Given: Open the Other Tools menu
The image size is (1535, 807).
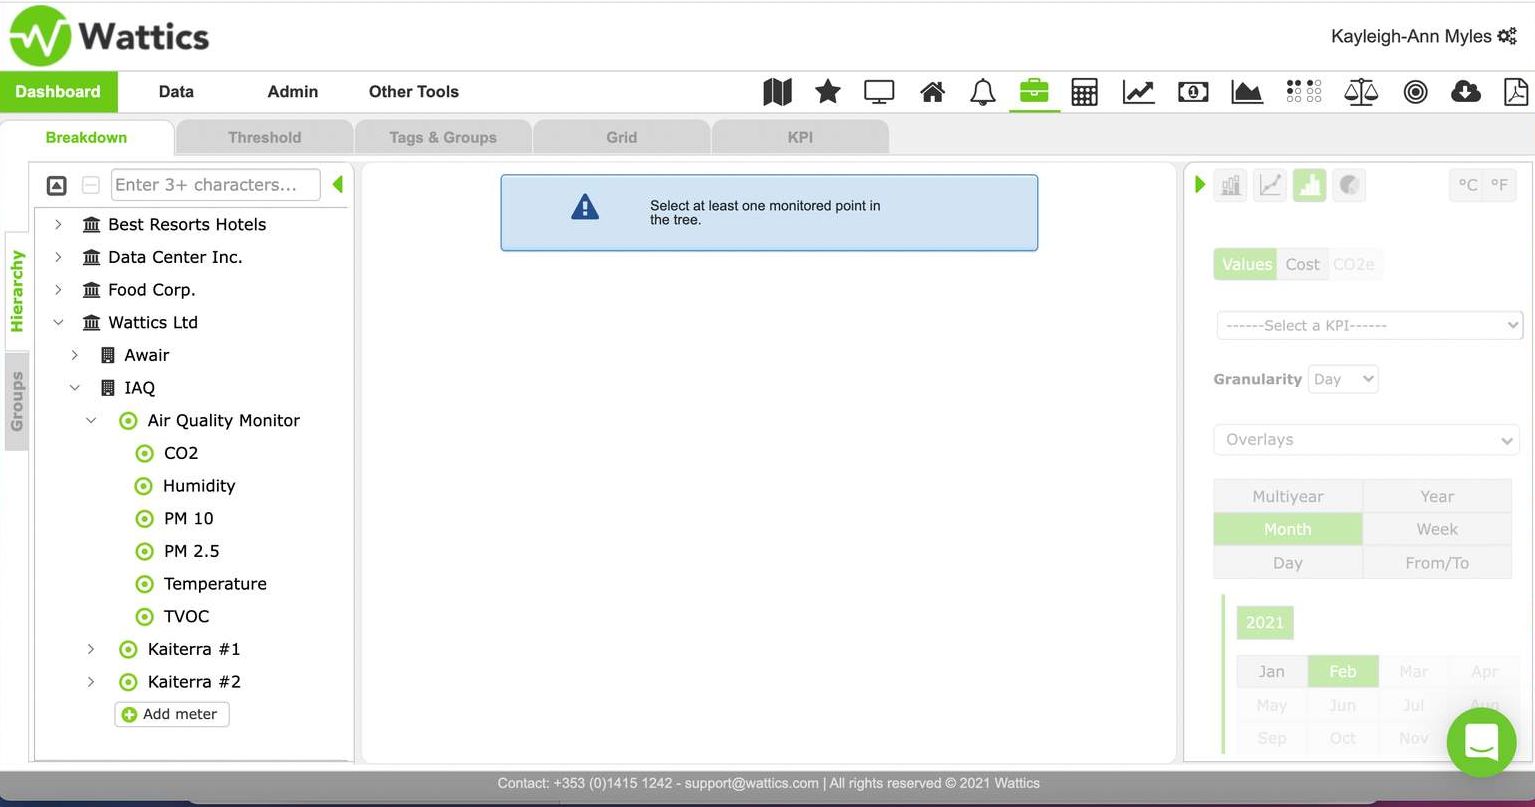Looking at the screenshot, I should pyautogui.click(x=413, y=92).
